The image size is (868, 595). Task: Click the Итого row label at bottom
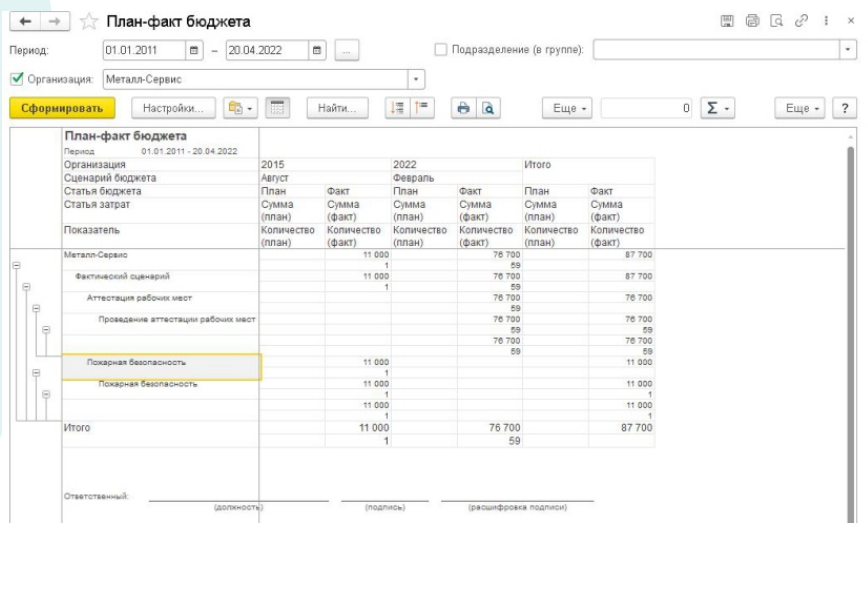point(76,428)
